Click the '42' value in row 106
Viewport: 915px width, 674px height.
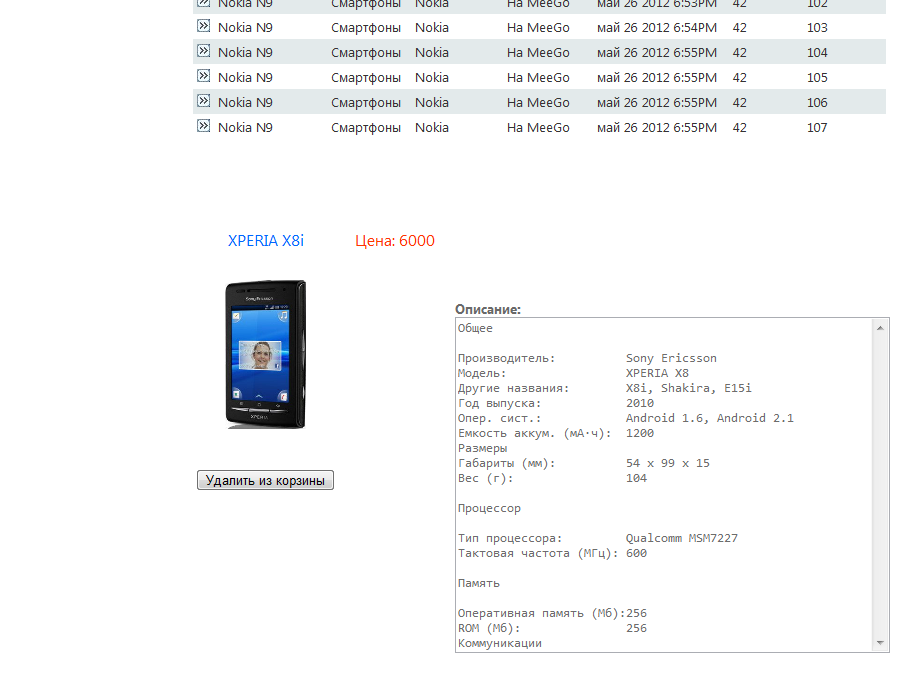739,103
